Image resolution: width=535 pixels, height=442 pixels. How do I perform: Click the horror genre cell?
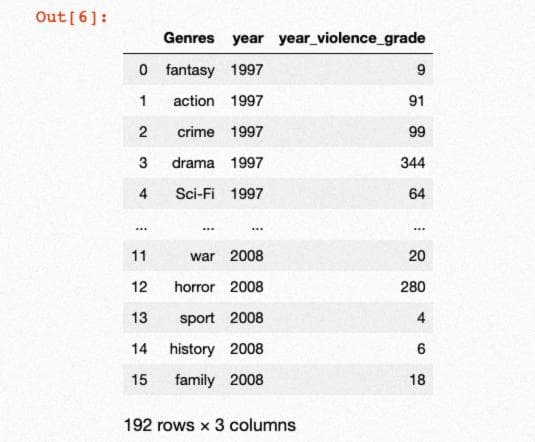(x=194, y=287)
